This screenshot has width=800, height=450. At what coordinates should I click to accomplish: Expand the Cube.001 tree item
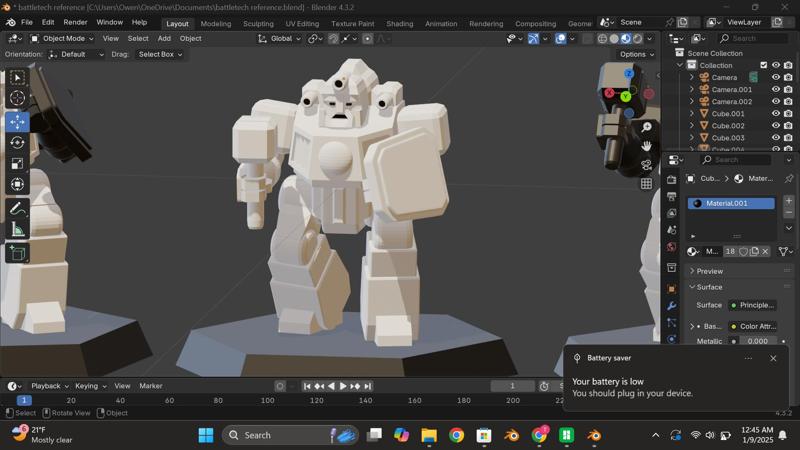click(x=691, y=114)
